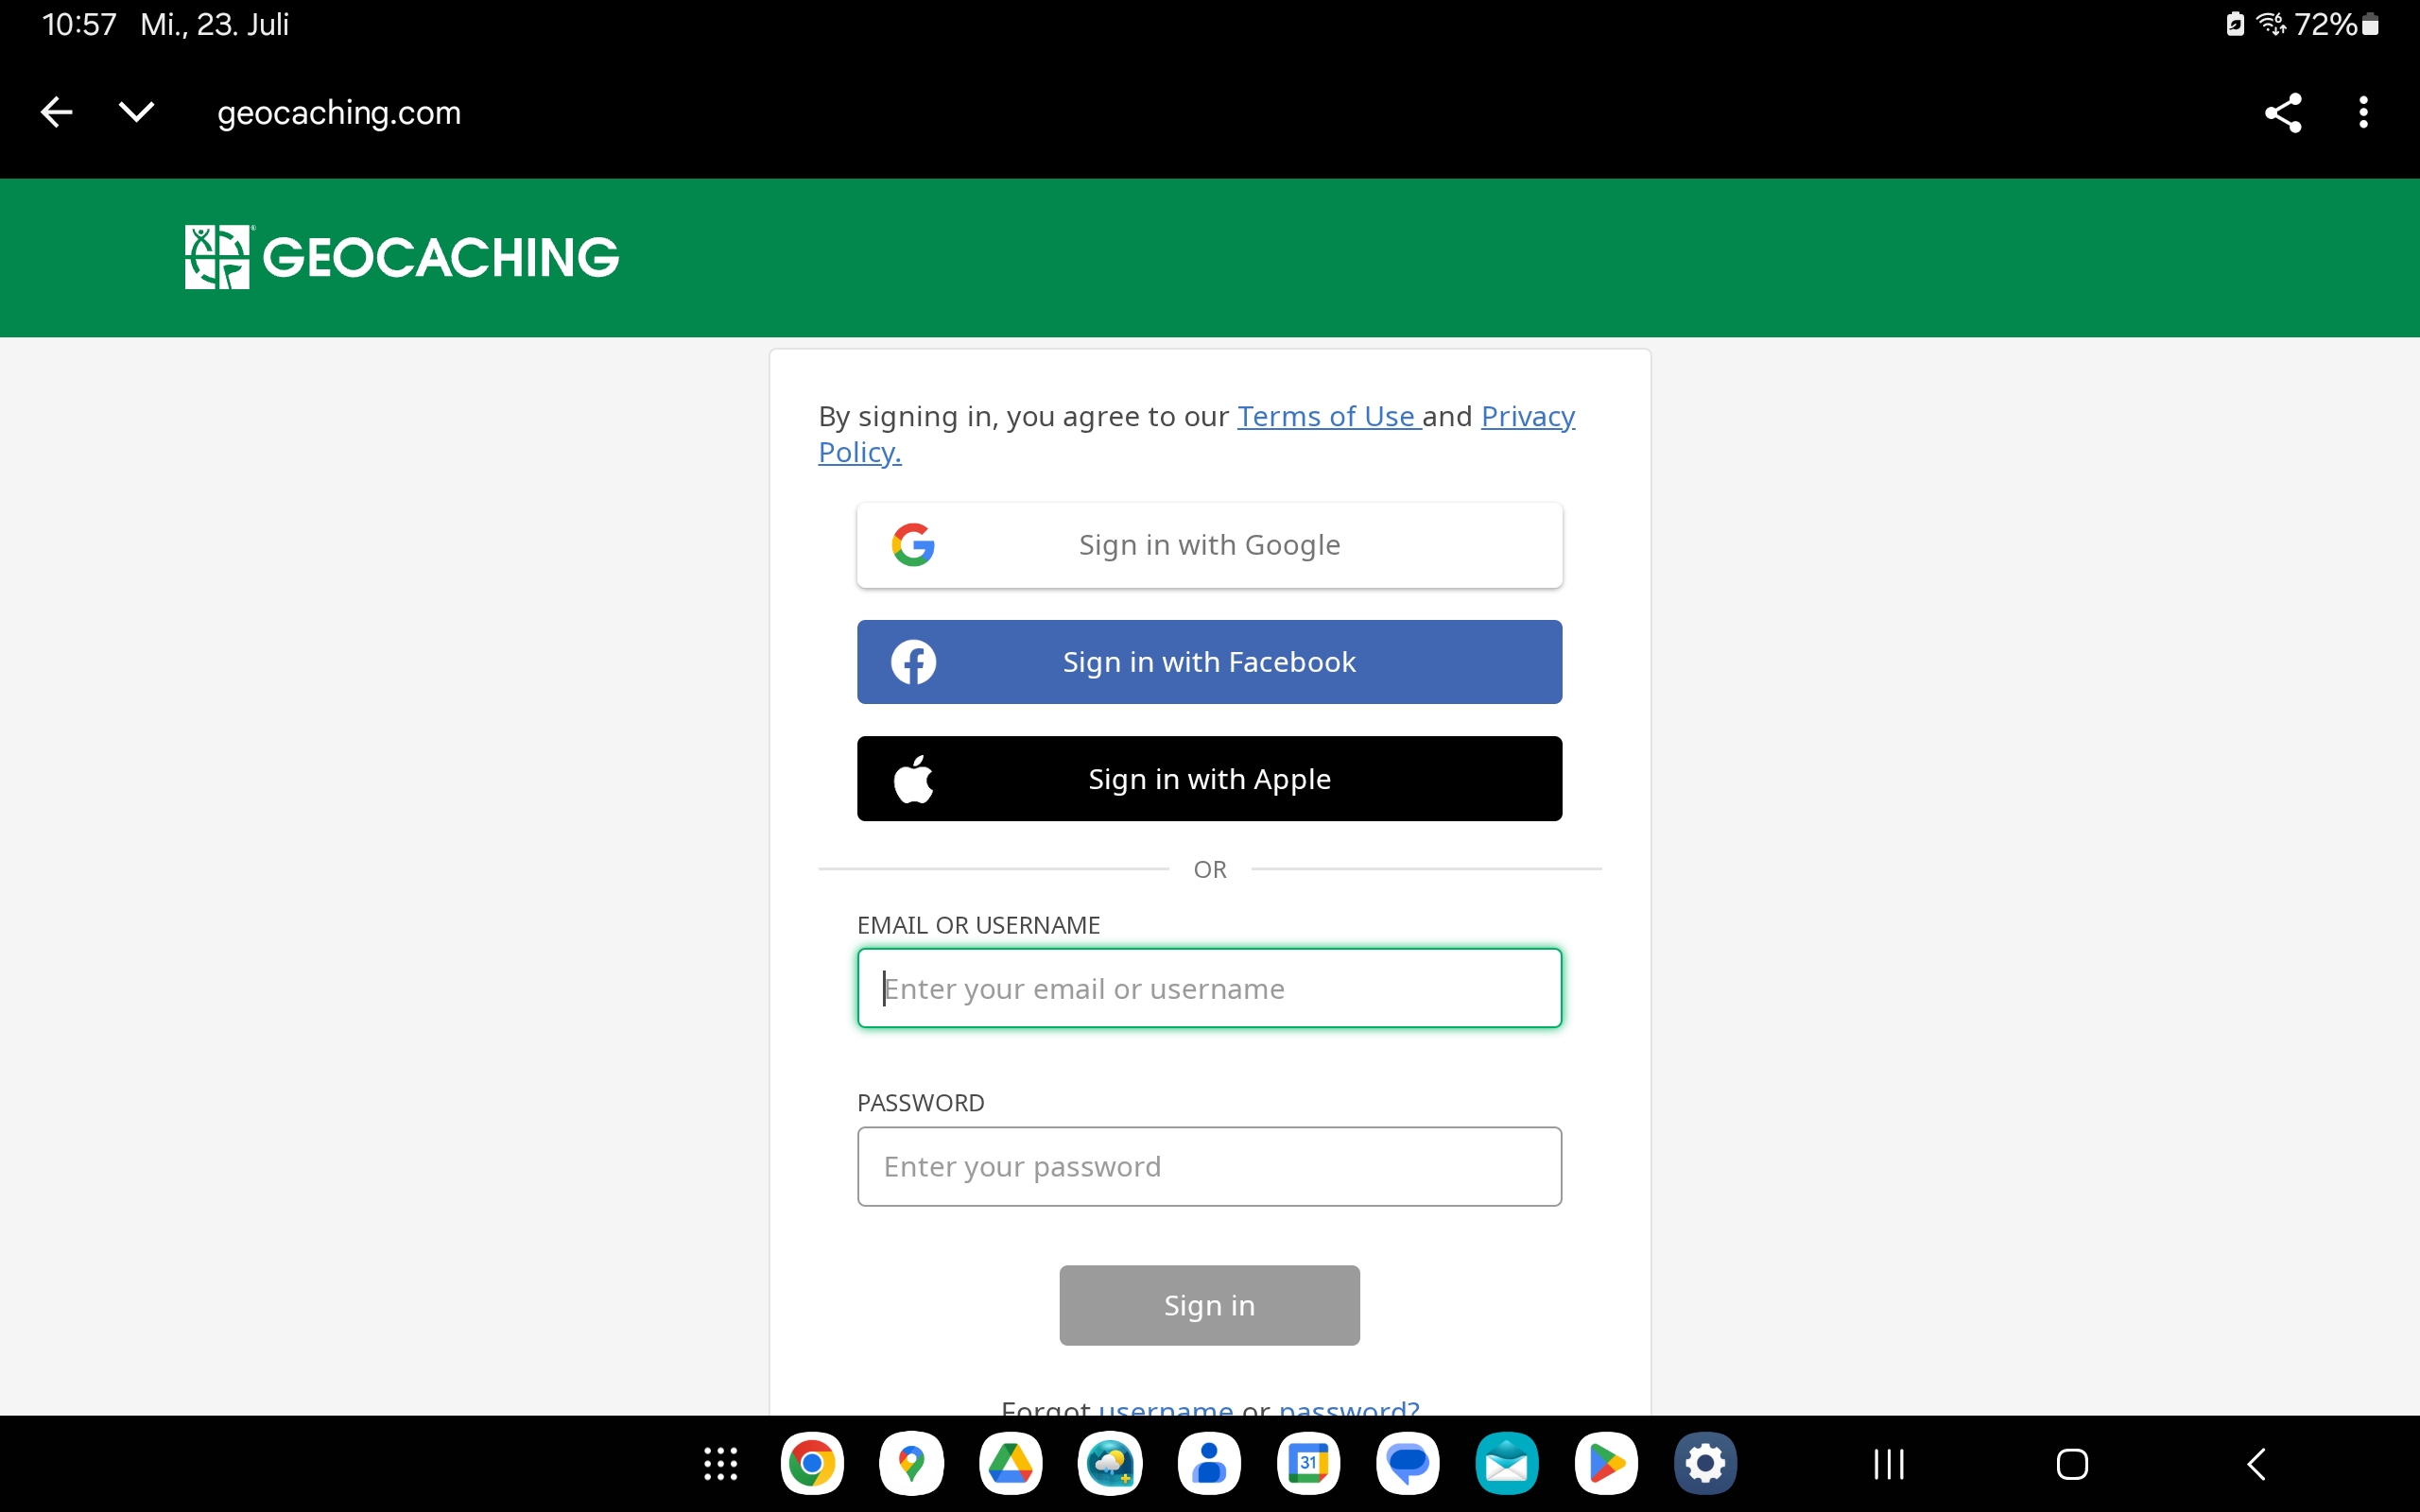The height and width of the screenshot is (1512, 2420).
Task: Open the three-dot overflow menu
Action: (2363, 112)
